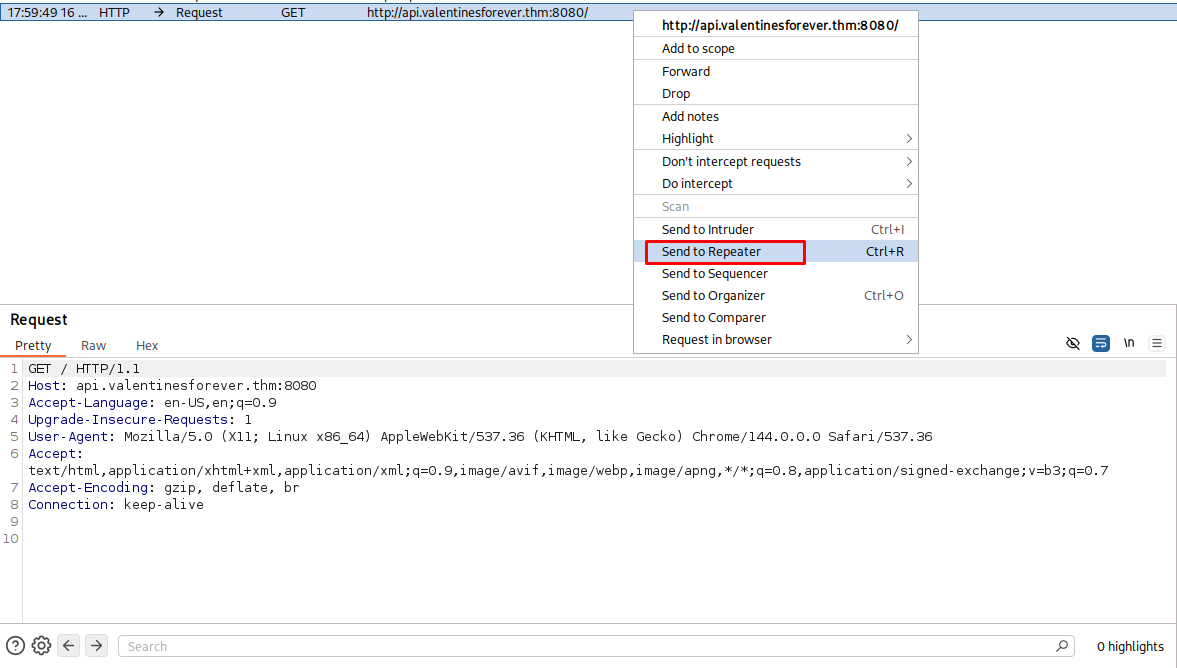Switch to the Hex tab
This screenshot has height=668, width=1177.
click(147, 346)
